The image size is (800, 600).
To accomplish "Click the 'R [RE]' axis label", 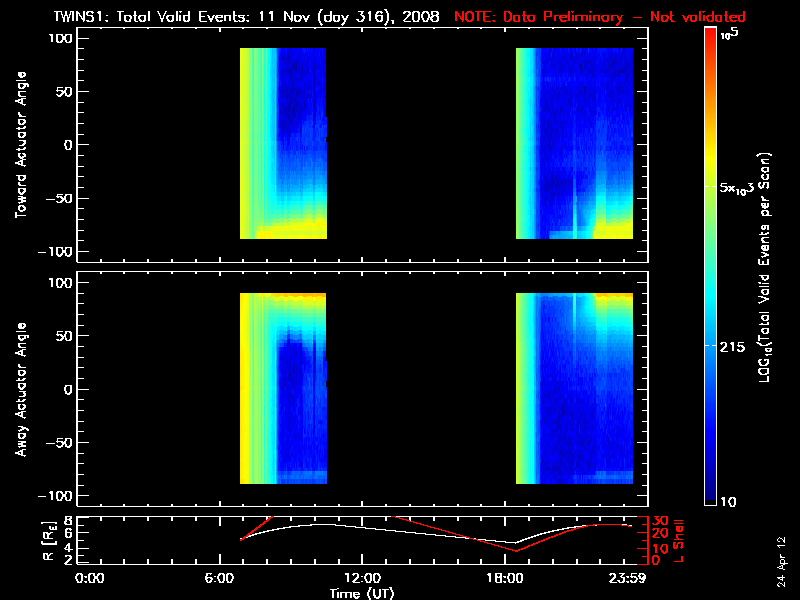I will click(x=48, y=540).
